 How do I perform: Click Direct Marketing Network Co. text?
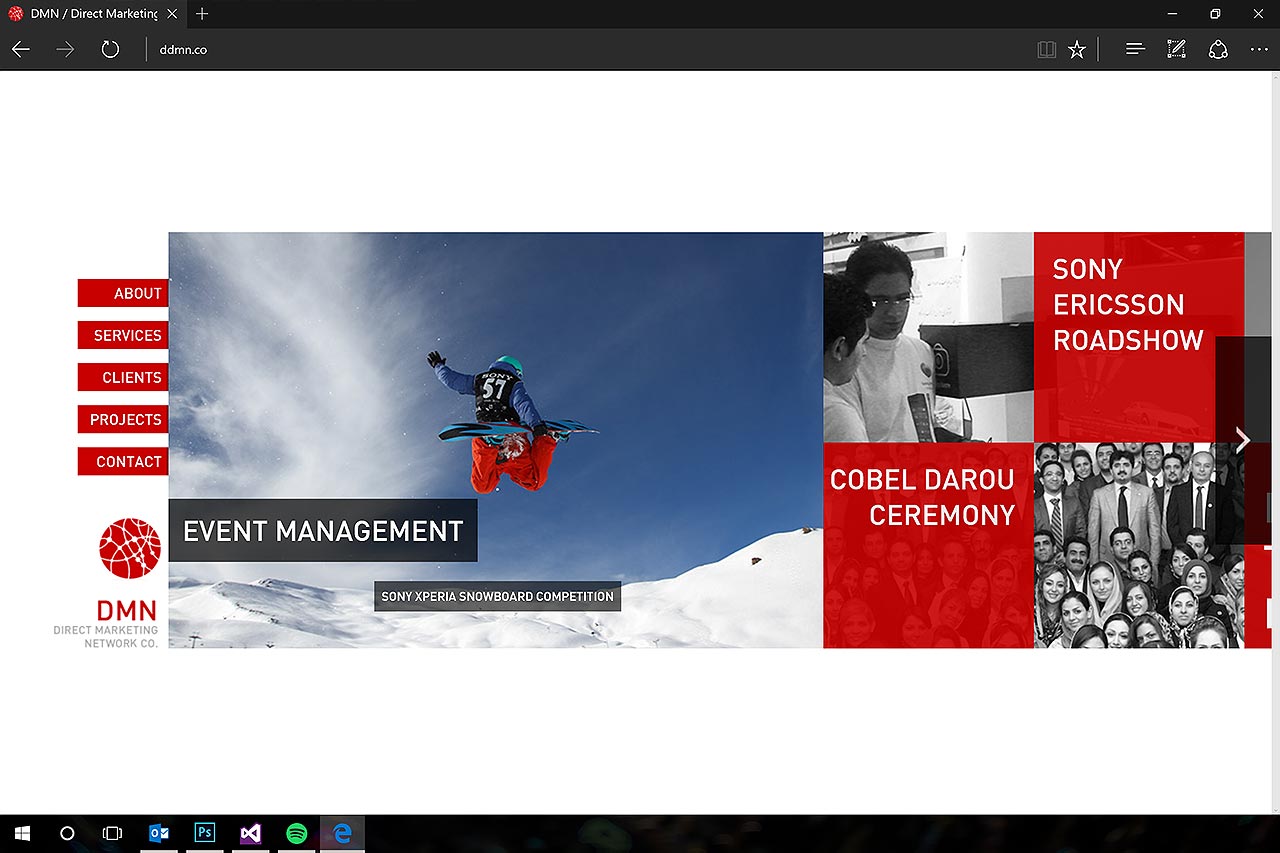click(x=106, y=637)
